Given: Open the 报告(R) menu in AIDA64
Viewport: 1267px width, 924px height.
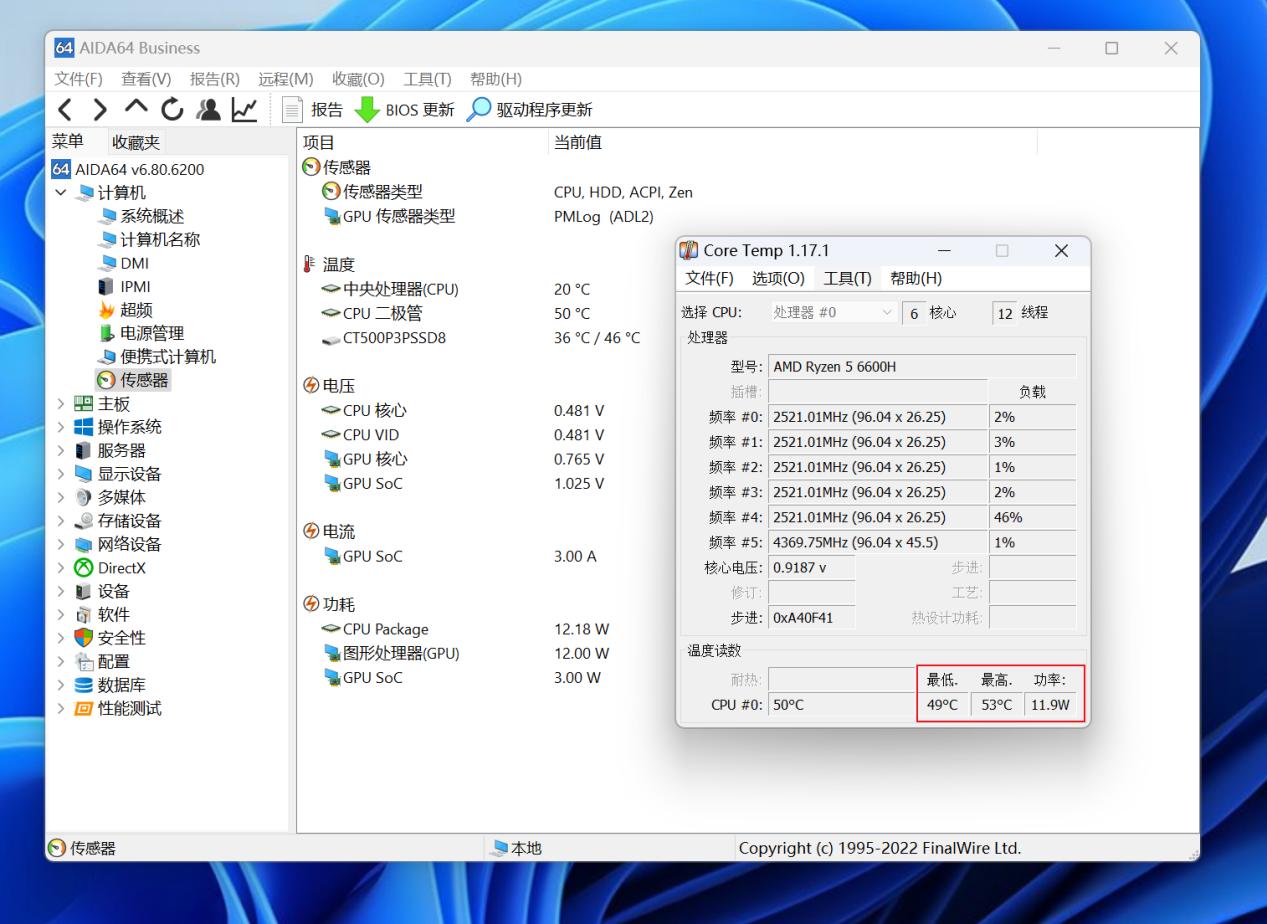Looking at the screenshot, I should [x=212, y=78].
